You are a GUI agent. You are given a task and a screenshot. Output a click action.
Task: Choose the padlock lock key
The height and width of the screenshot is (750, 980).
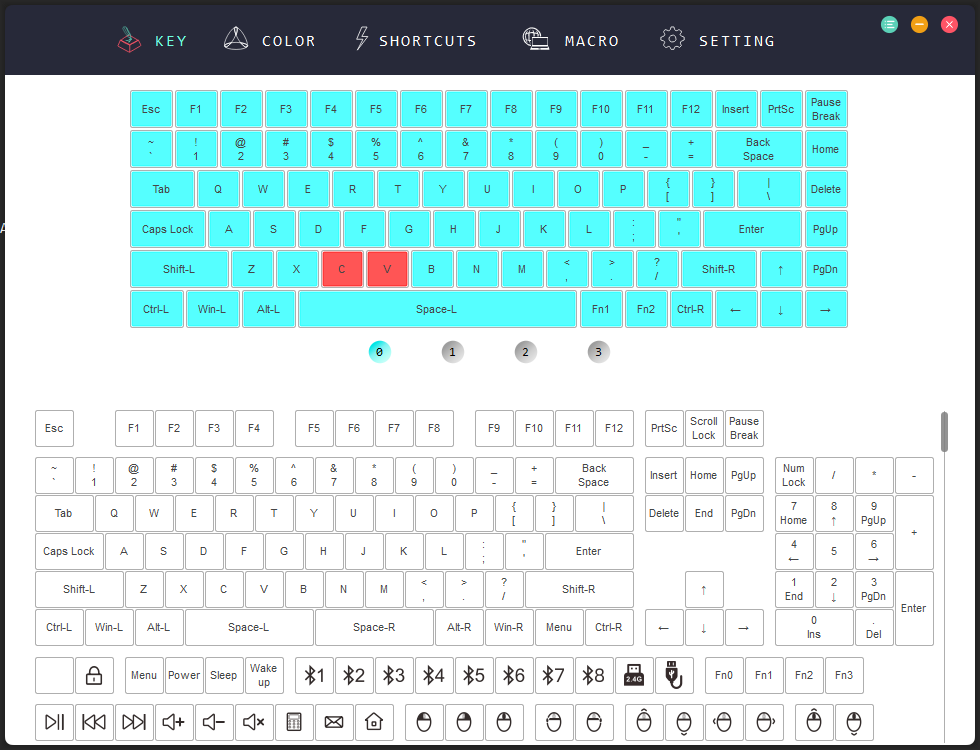pyautogui.click(x=94, y=676)
